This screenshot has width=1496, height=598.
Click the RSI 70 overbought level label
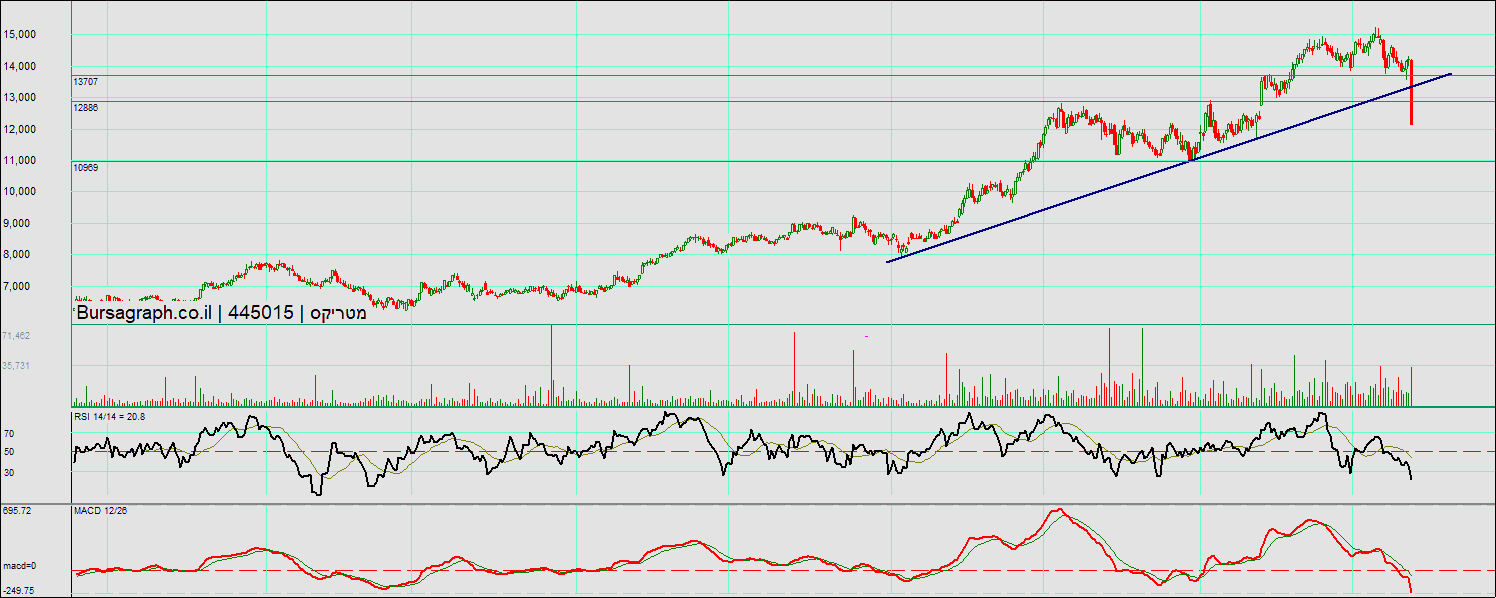tap(8, 434)
